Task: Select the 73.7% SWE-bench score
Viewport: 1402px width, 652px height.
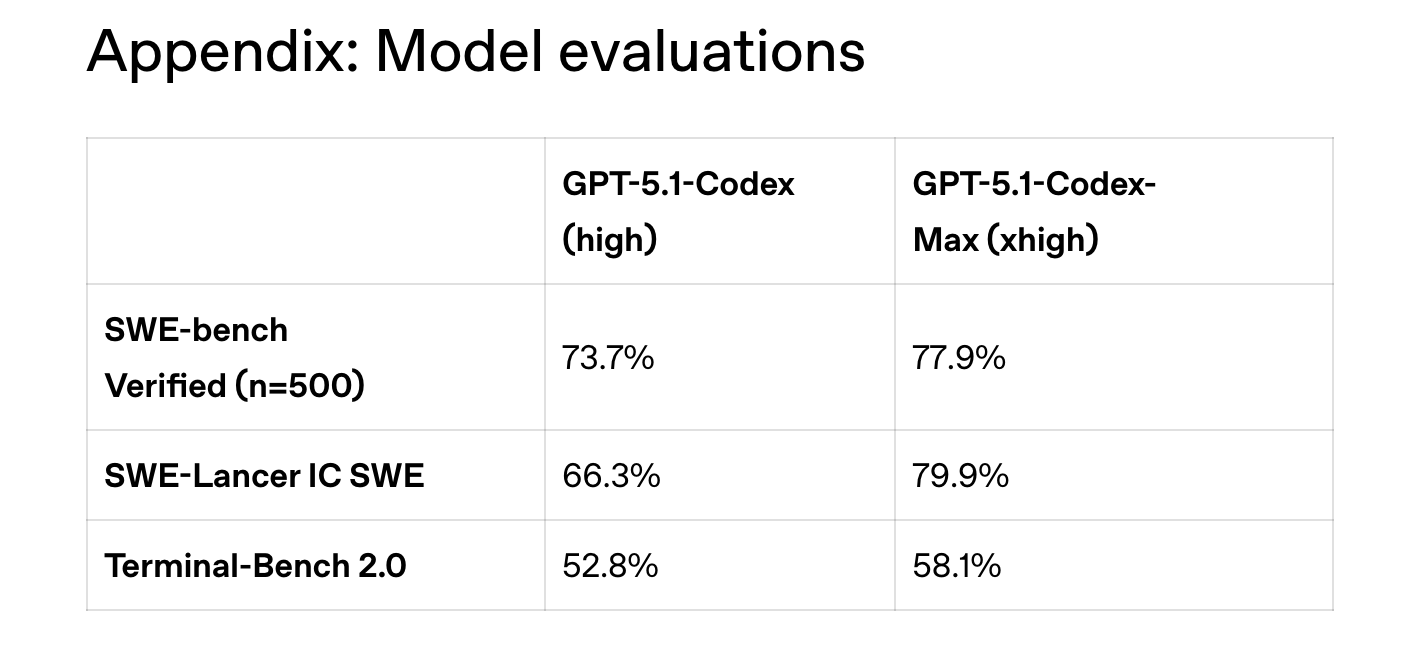Action: tap(608, 357)
